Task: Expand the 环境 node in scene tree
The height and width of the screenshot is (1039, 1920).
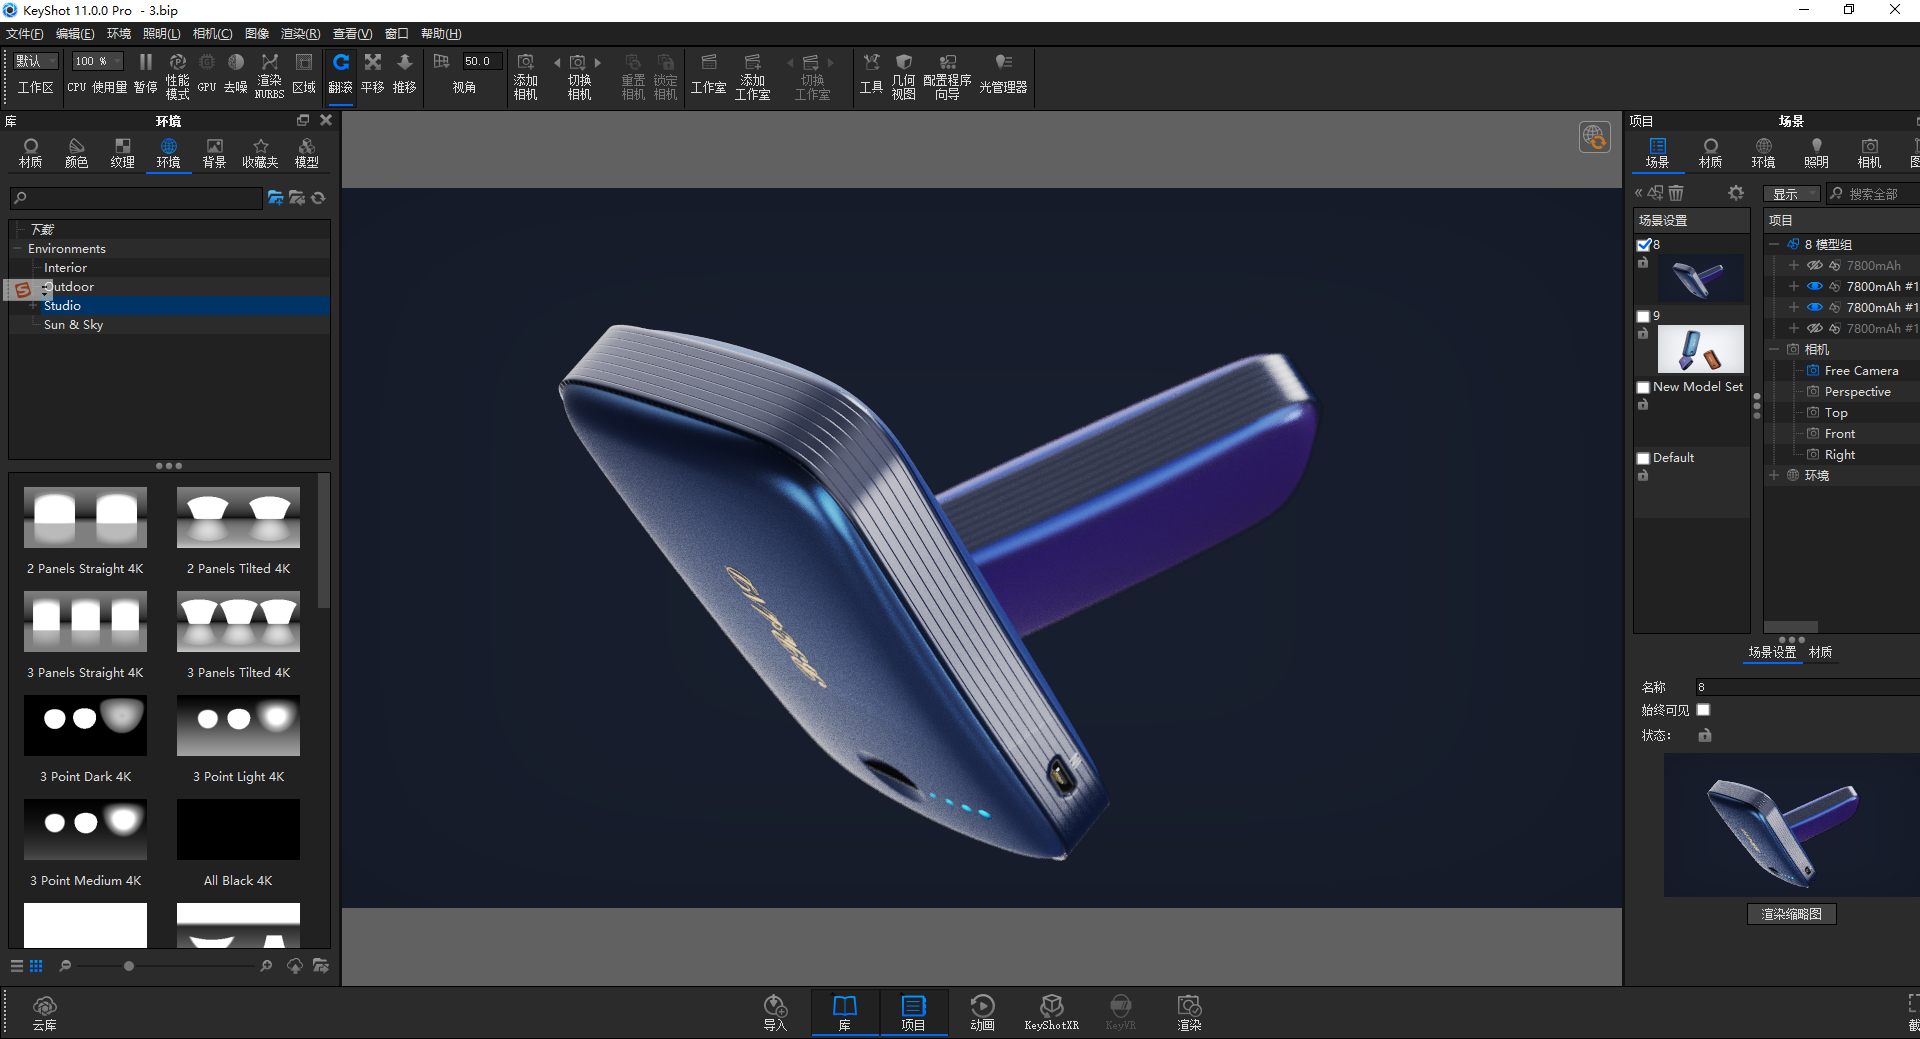Action: click(1774, 476)
